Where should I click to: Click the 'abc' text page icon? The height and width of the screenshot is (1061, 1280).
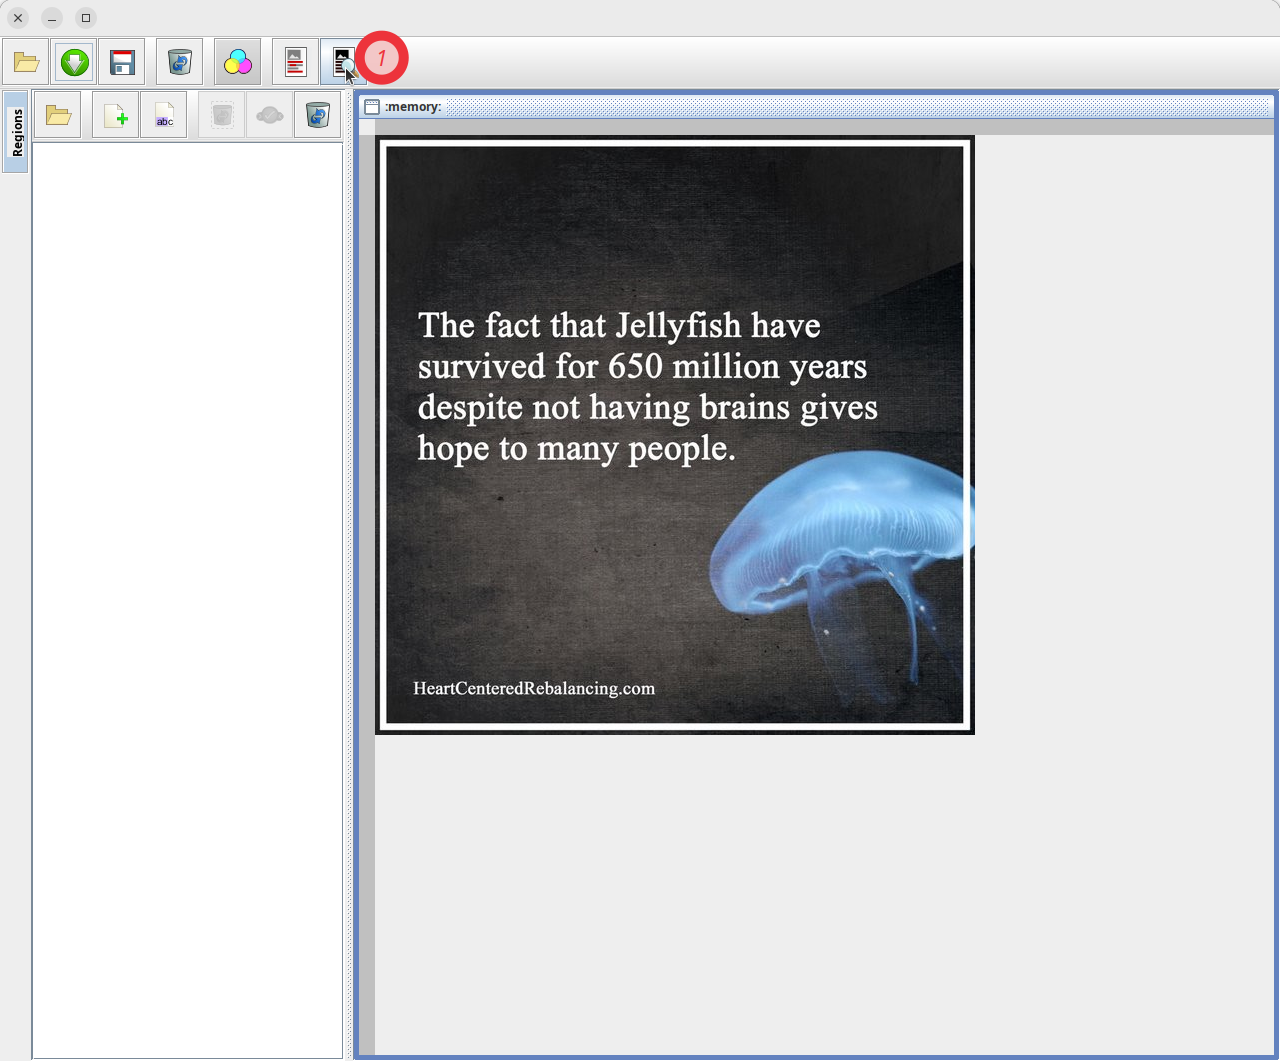point(164,115)
